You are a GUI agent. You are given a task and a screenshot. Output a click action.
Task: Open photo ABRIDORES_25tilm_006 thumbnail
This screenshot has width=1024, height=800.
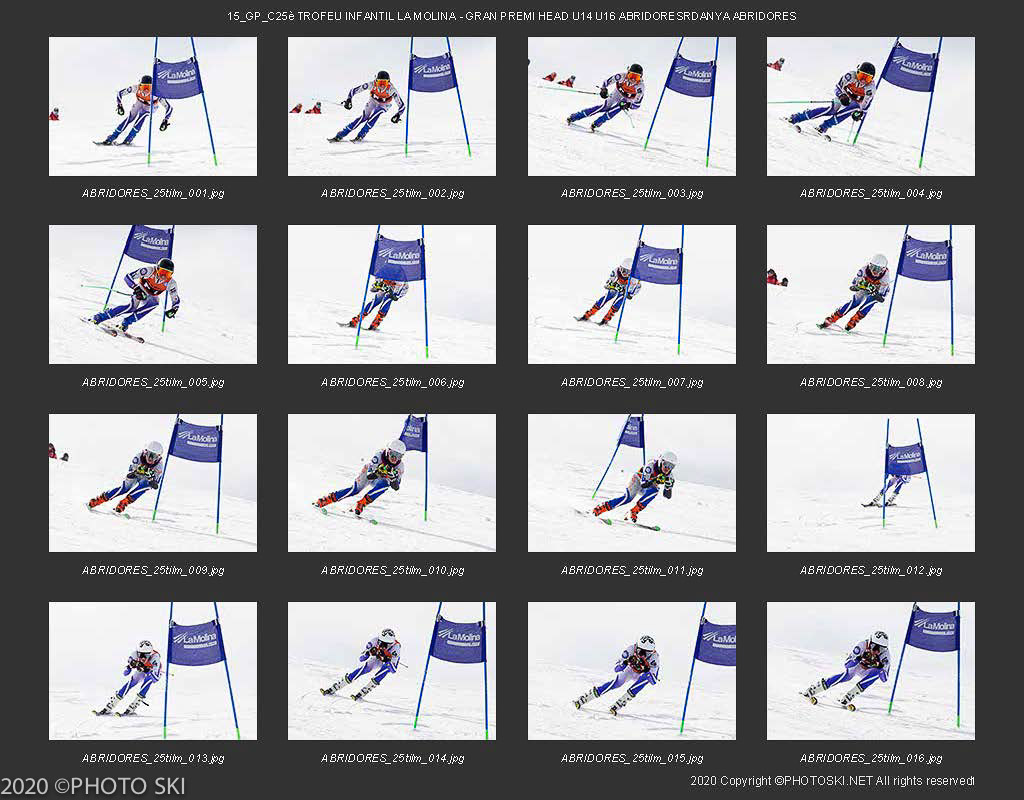[x=392, y=294]
